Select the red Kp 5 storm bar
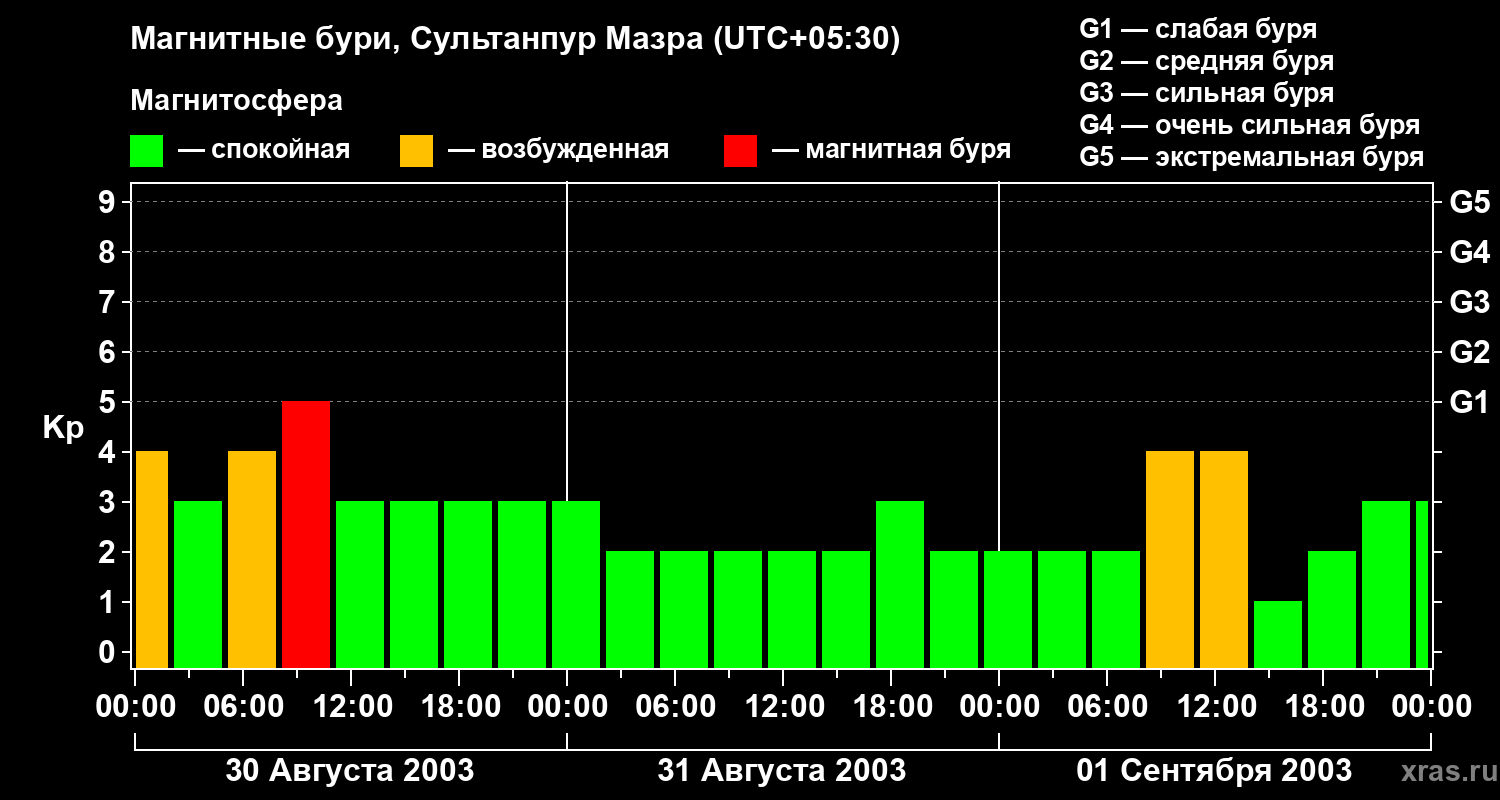Image resolution: width=1500 pixels, height=800 pixels. click(306, 534)
